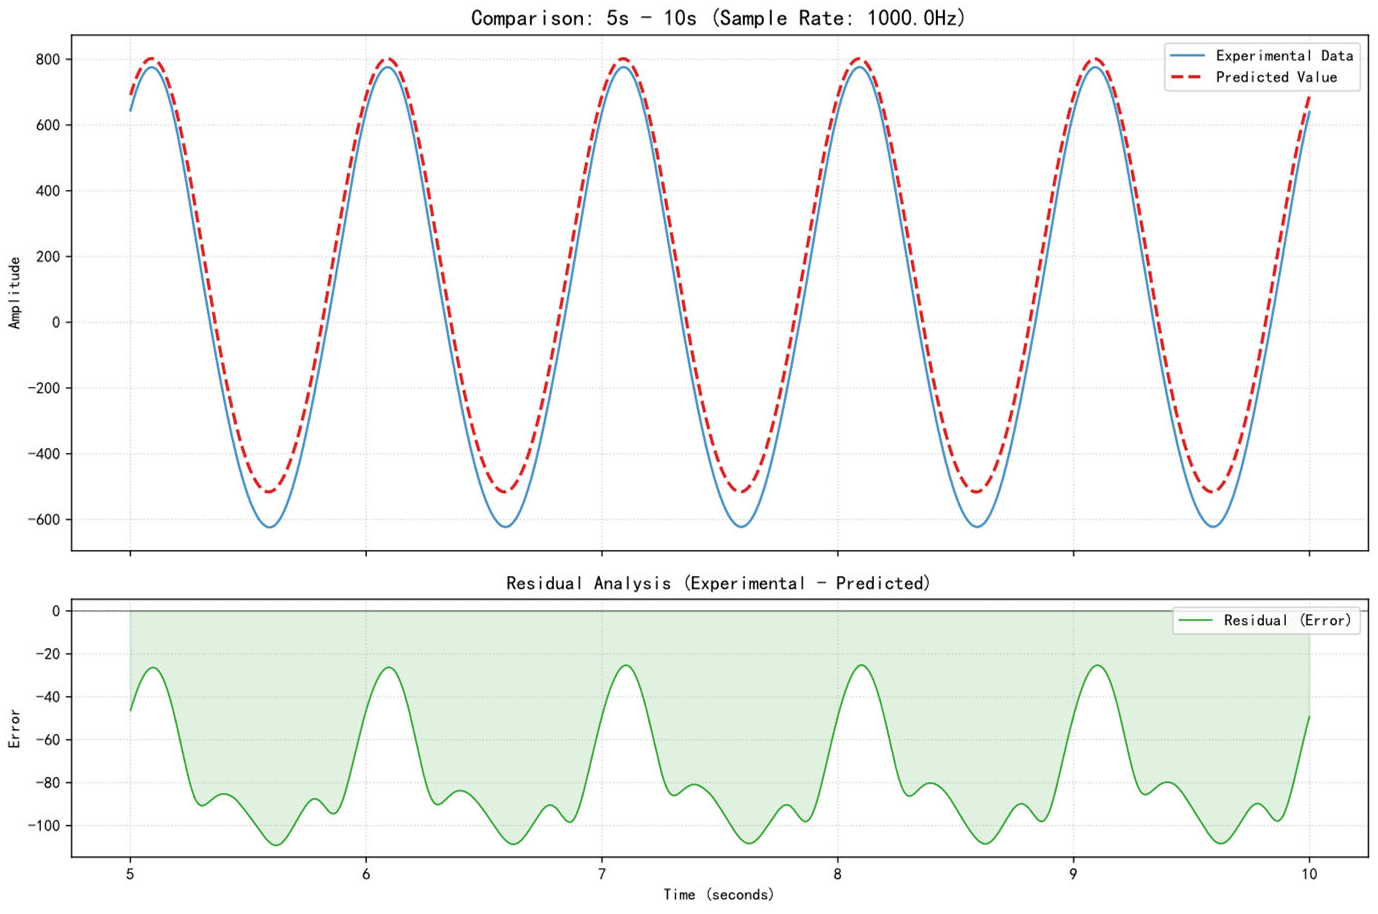Click the green Residual legend line sample

pyautogui.click(x=1196, y=621)
